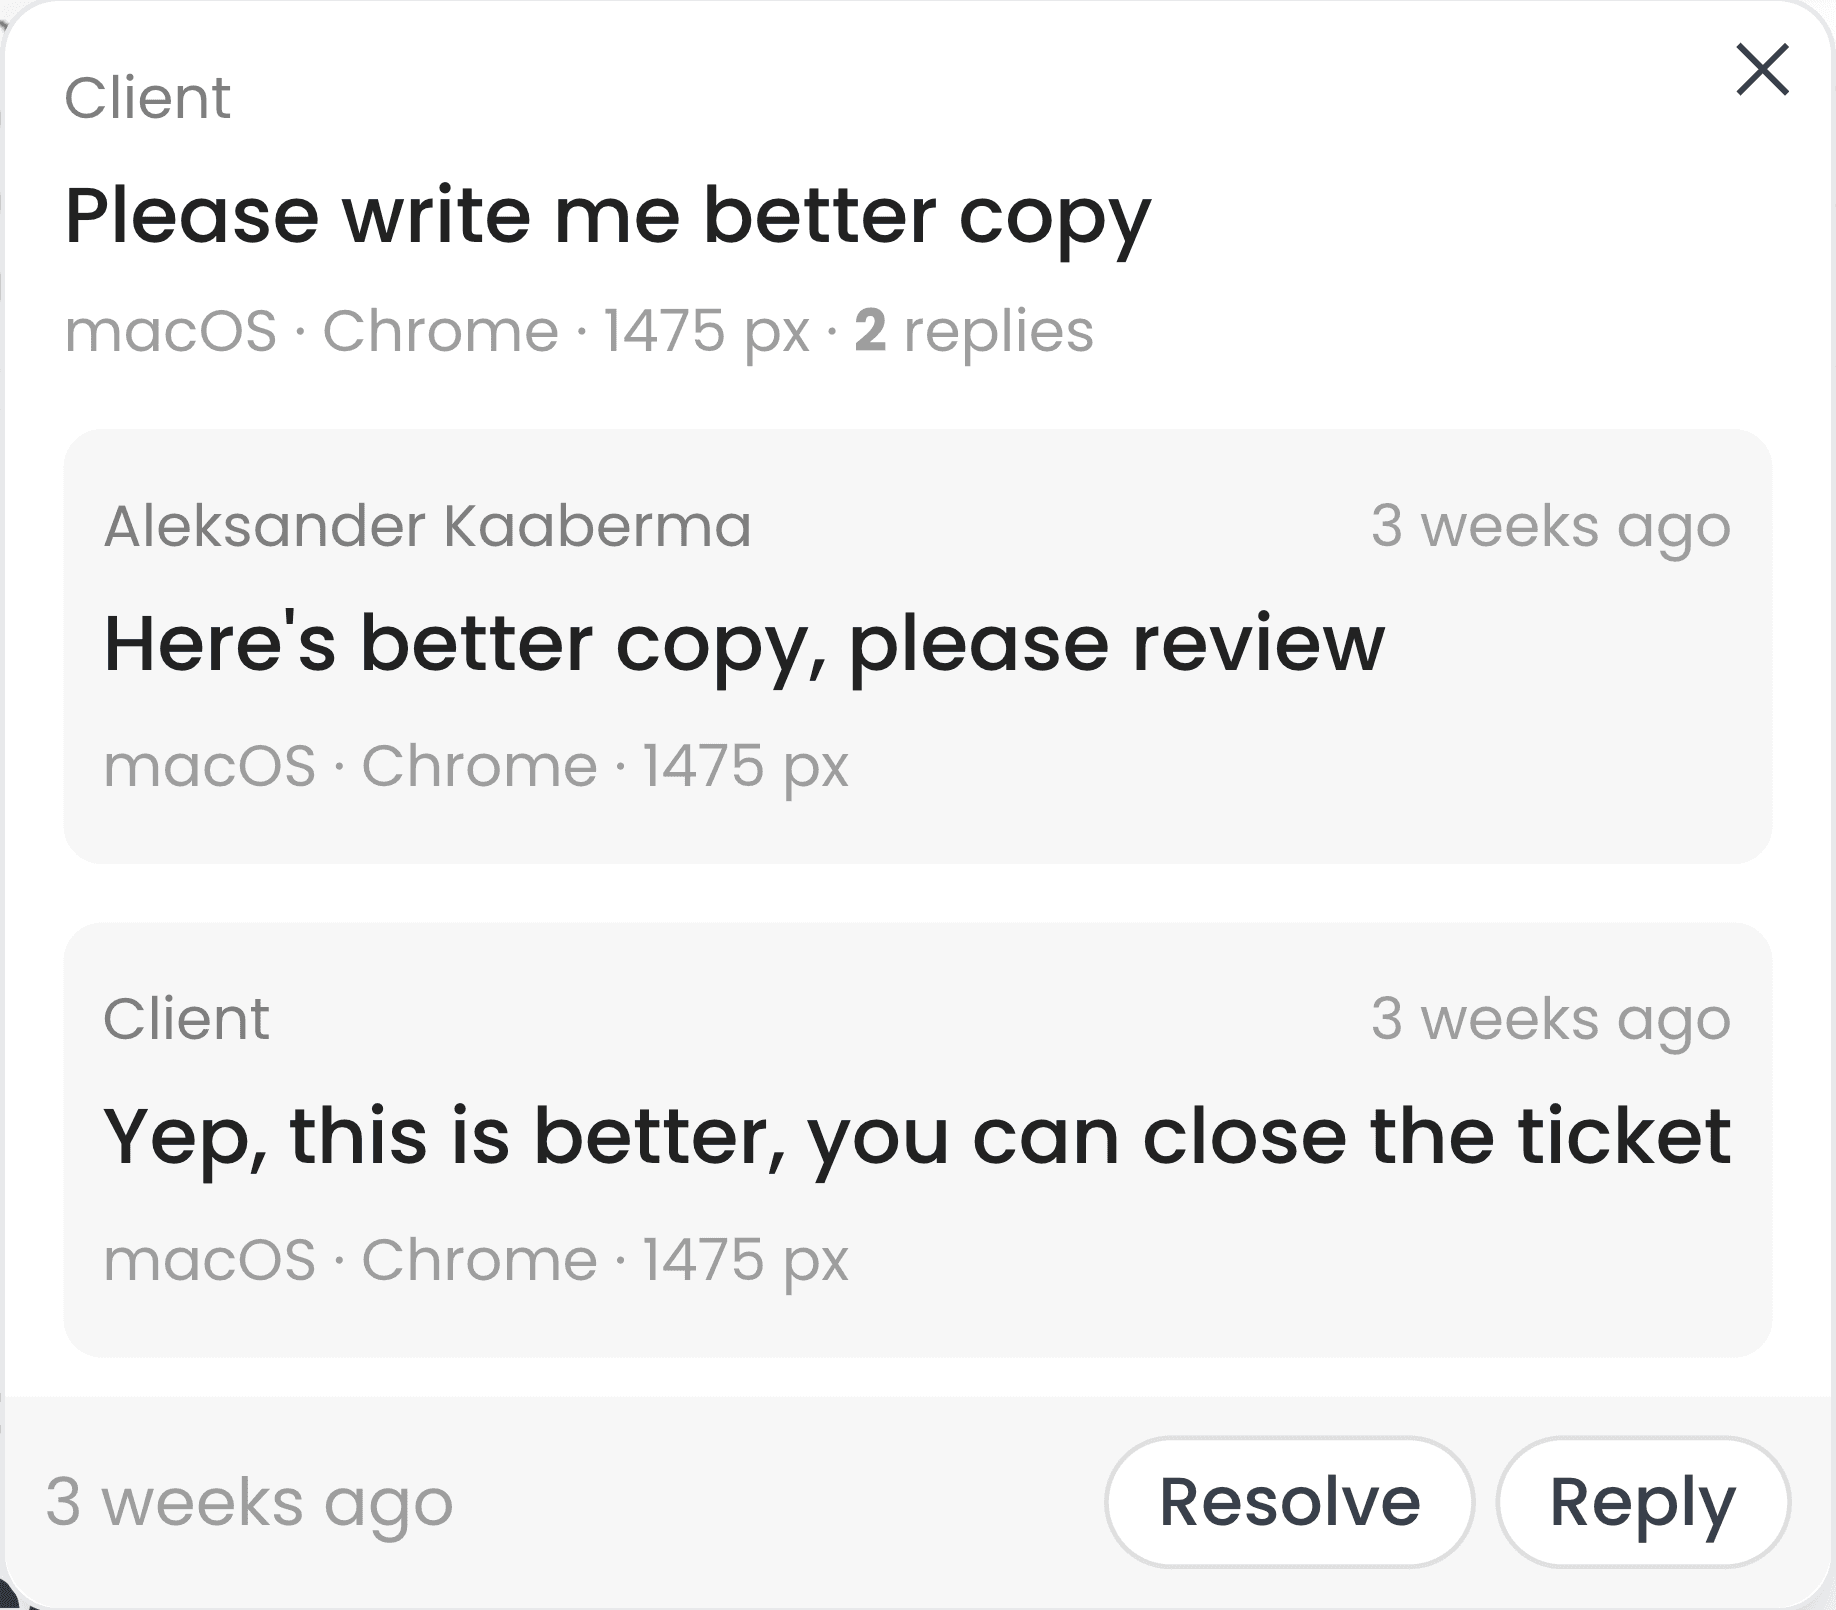
Task: Select the "2 replies" count
Action: [974, 331]
